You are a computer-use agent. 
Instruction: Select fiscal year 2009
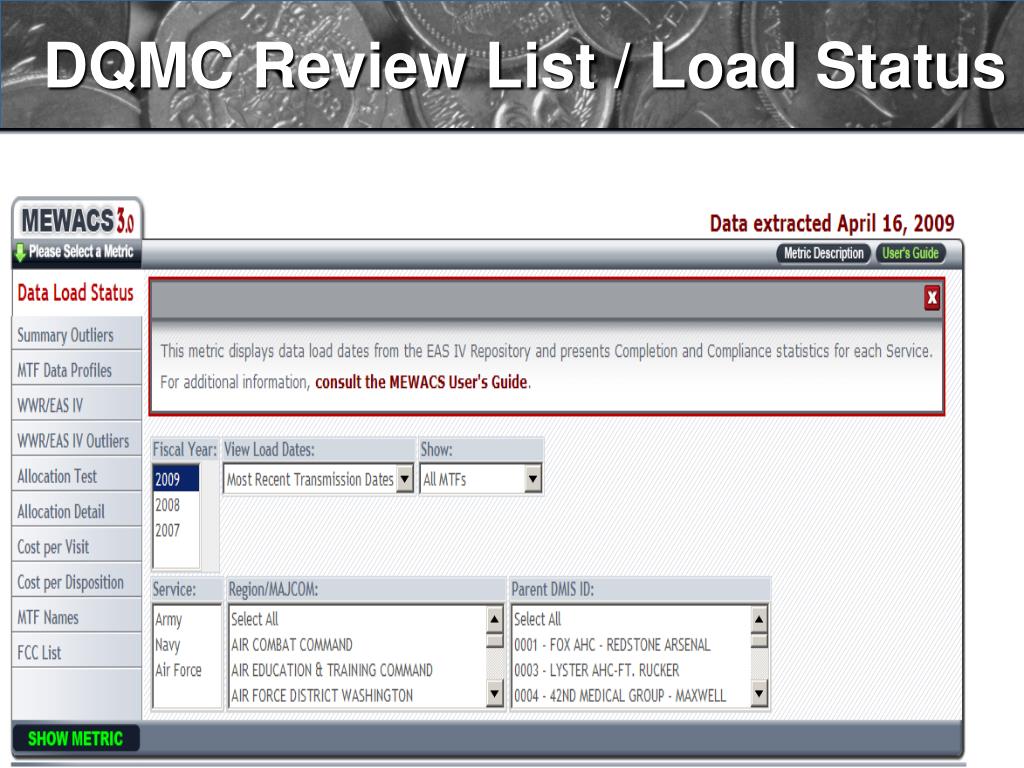coord(176,479)
